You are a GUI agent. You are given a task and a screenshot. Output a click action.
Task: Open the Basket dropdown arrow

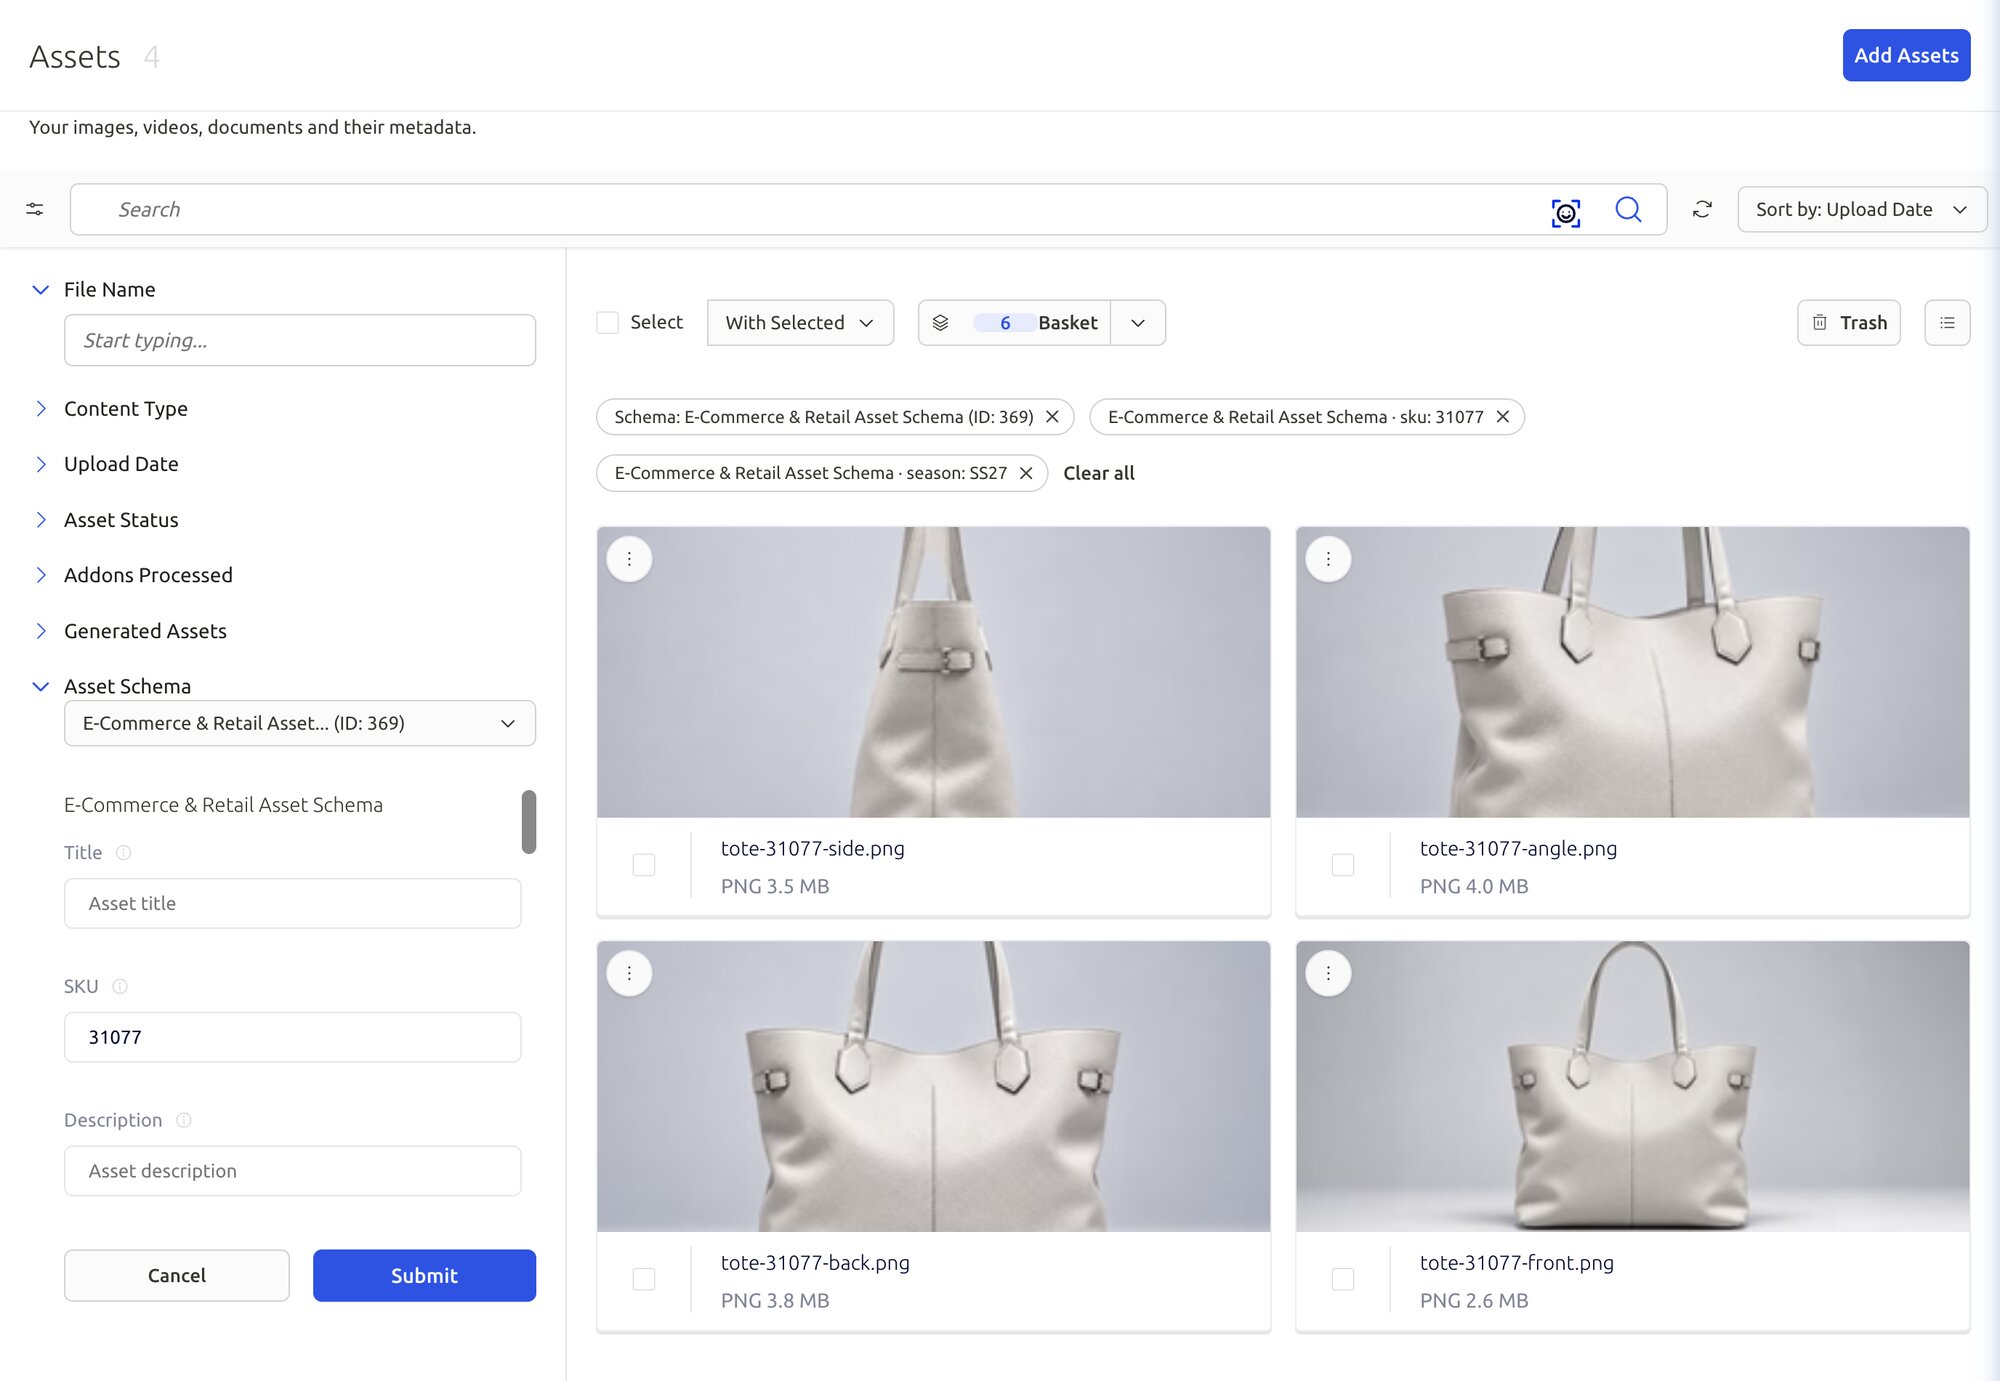click(x=1138, y=323)
